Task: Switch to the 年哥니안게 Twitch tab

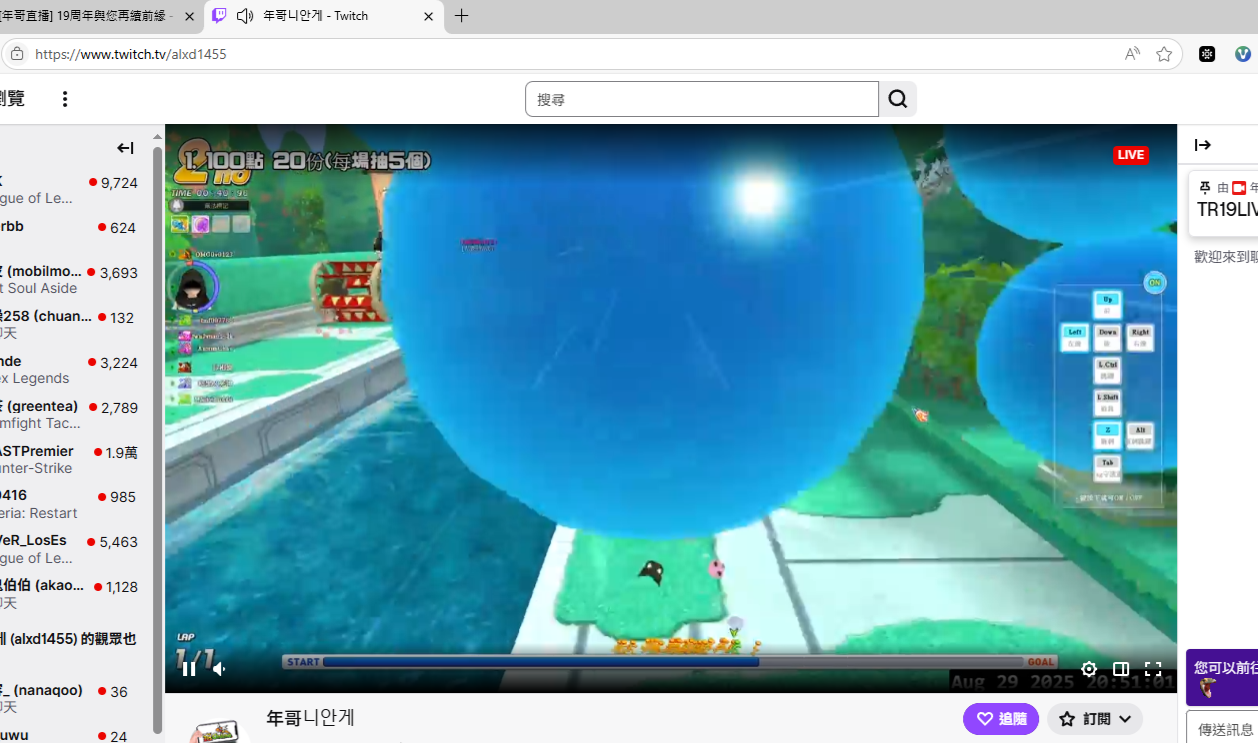Action: coord(315,16)
